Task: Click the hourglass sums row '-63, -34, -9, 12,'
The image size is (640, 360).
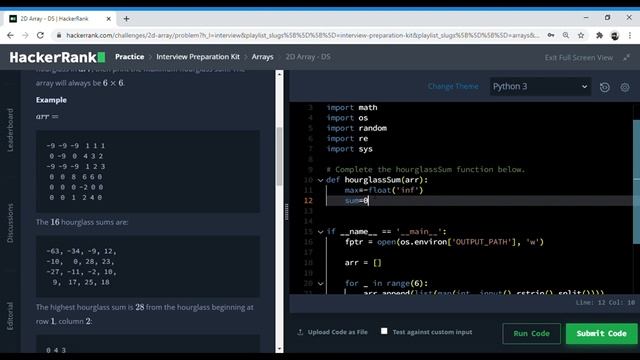Action: 81,251
